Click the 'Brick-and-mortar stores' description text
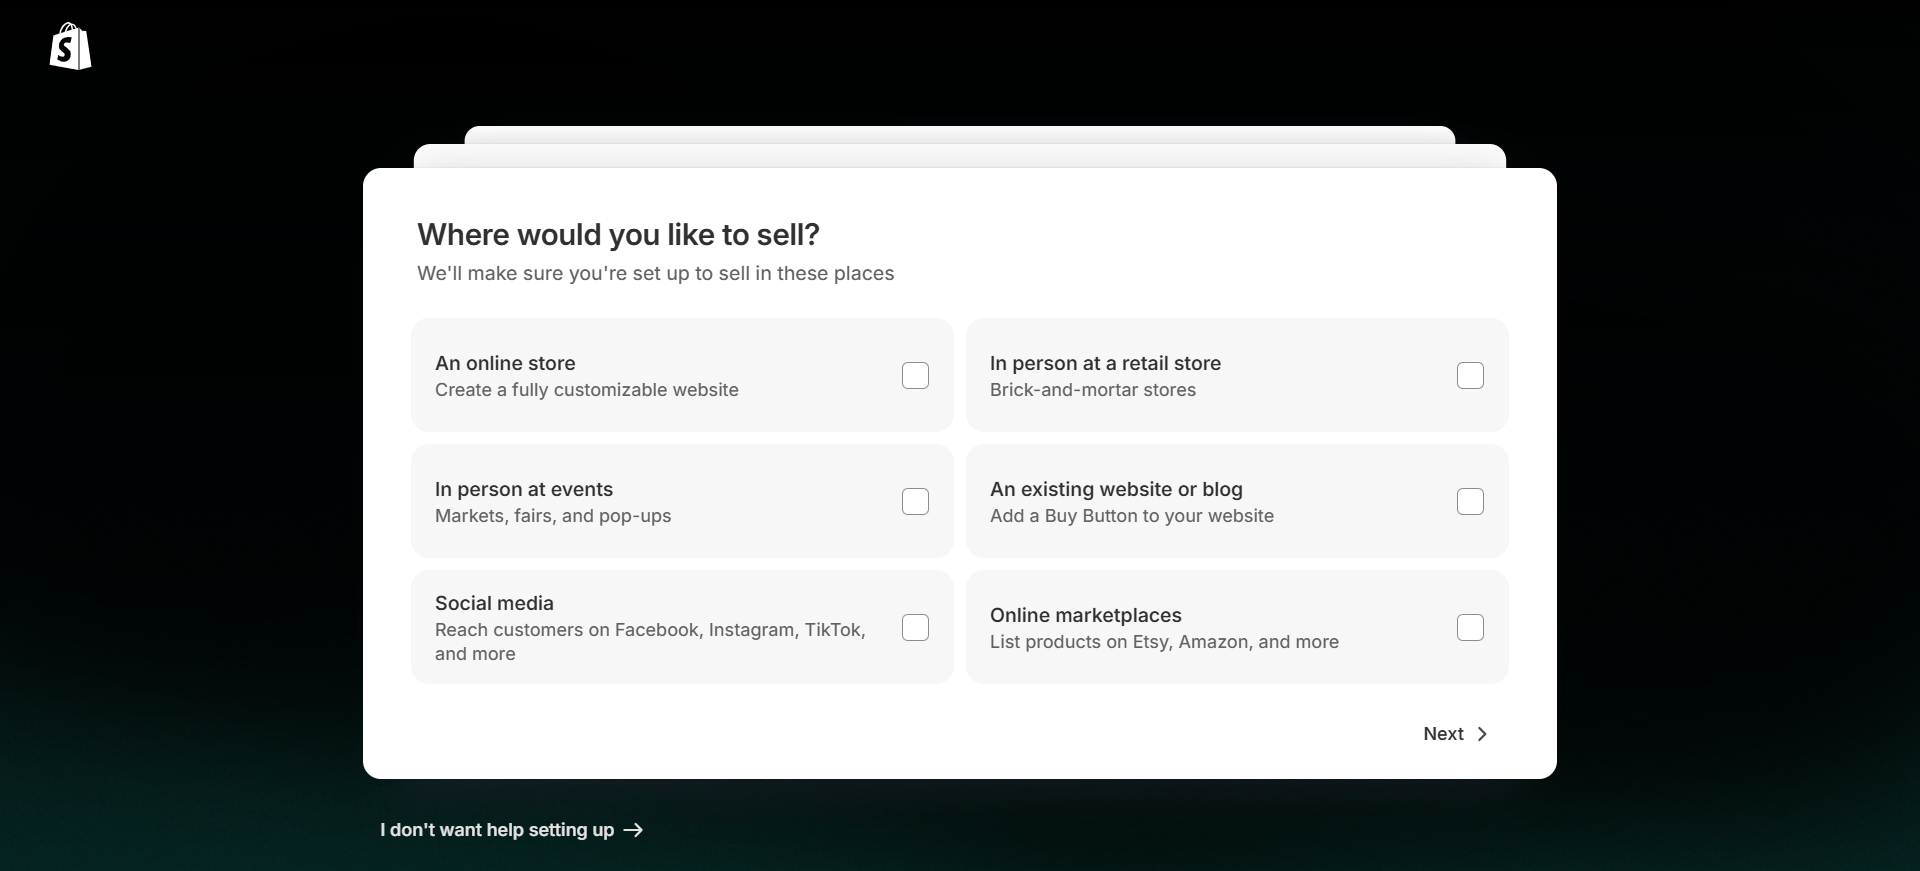This screenshot has width=1920, height=871. click(x=1092, y=390)
